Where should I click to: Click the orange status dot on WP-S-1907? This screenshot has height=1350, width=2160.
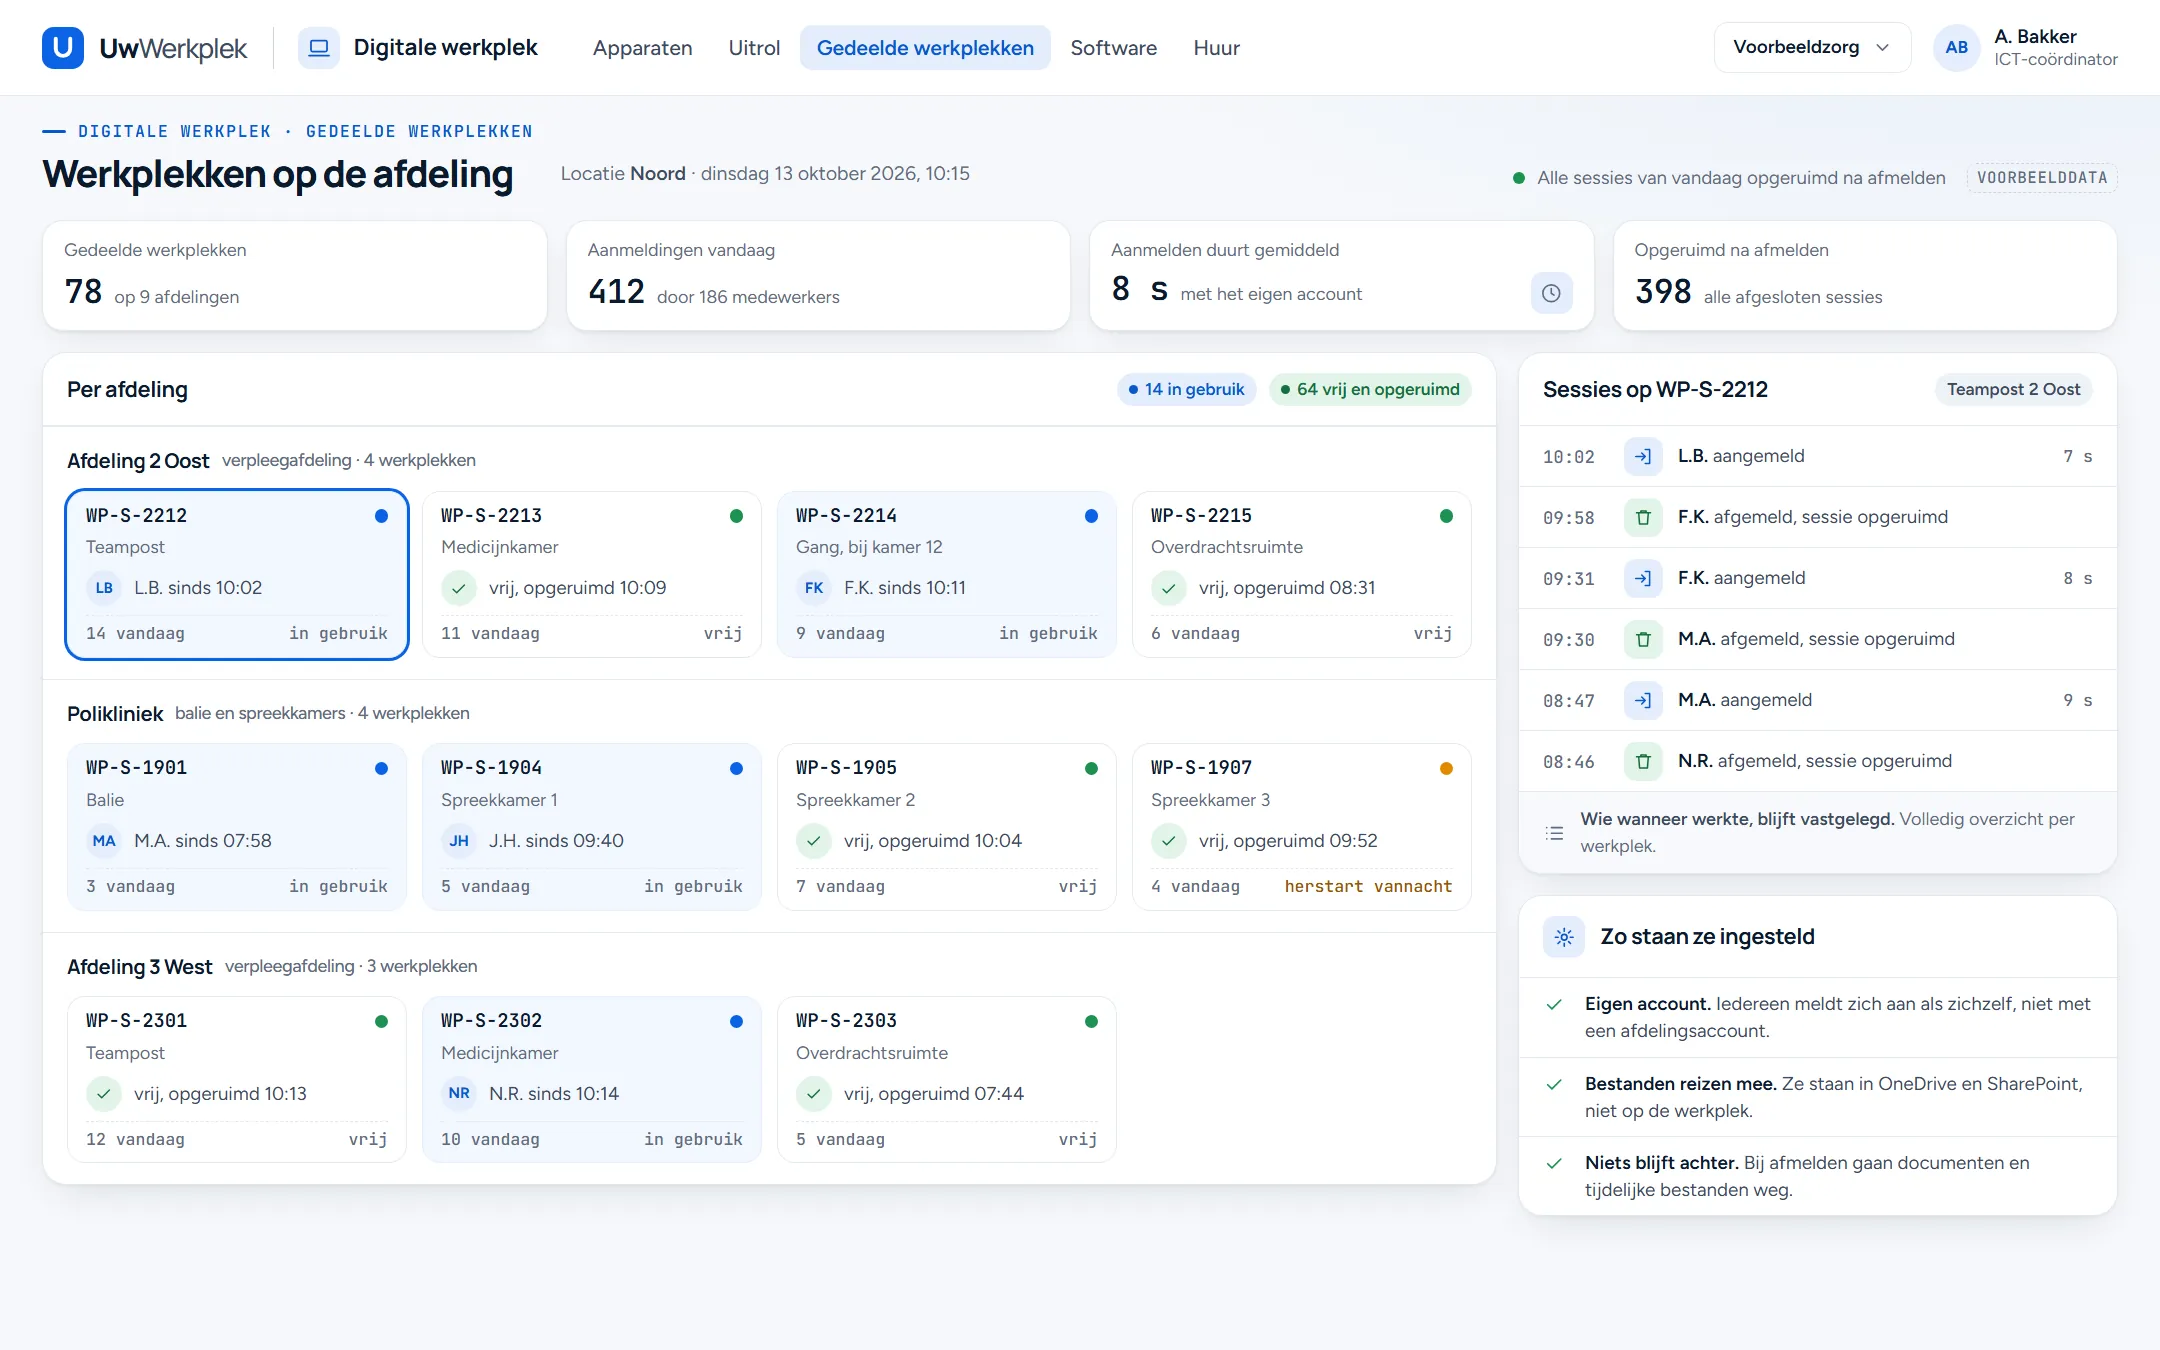point(1446,769)
